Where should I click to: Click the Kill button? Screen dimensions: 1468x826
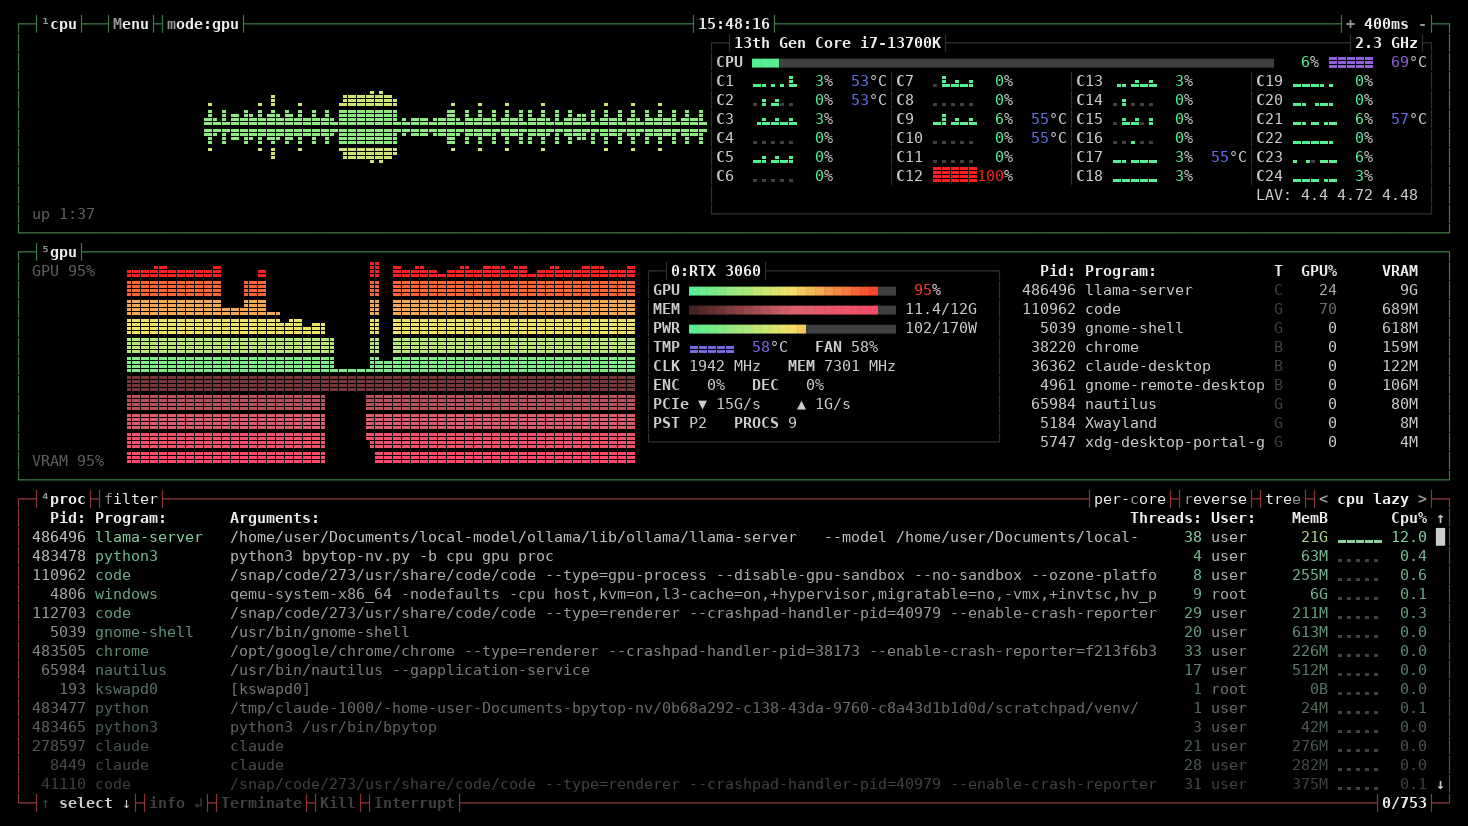[x=337, y=803]
